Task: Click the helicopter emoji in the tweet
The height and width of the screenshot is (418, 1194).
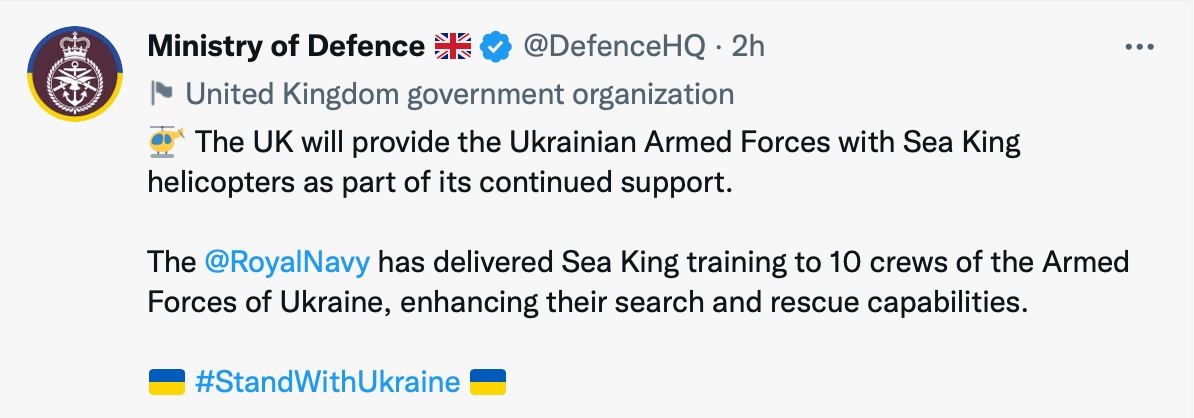Action: [165, 143]
